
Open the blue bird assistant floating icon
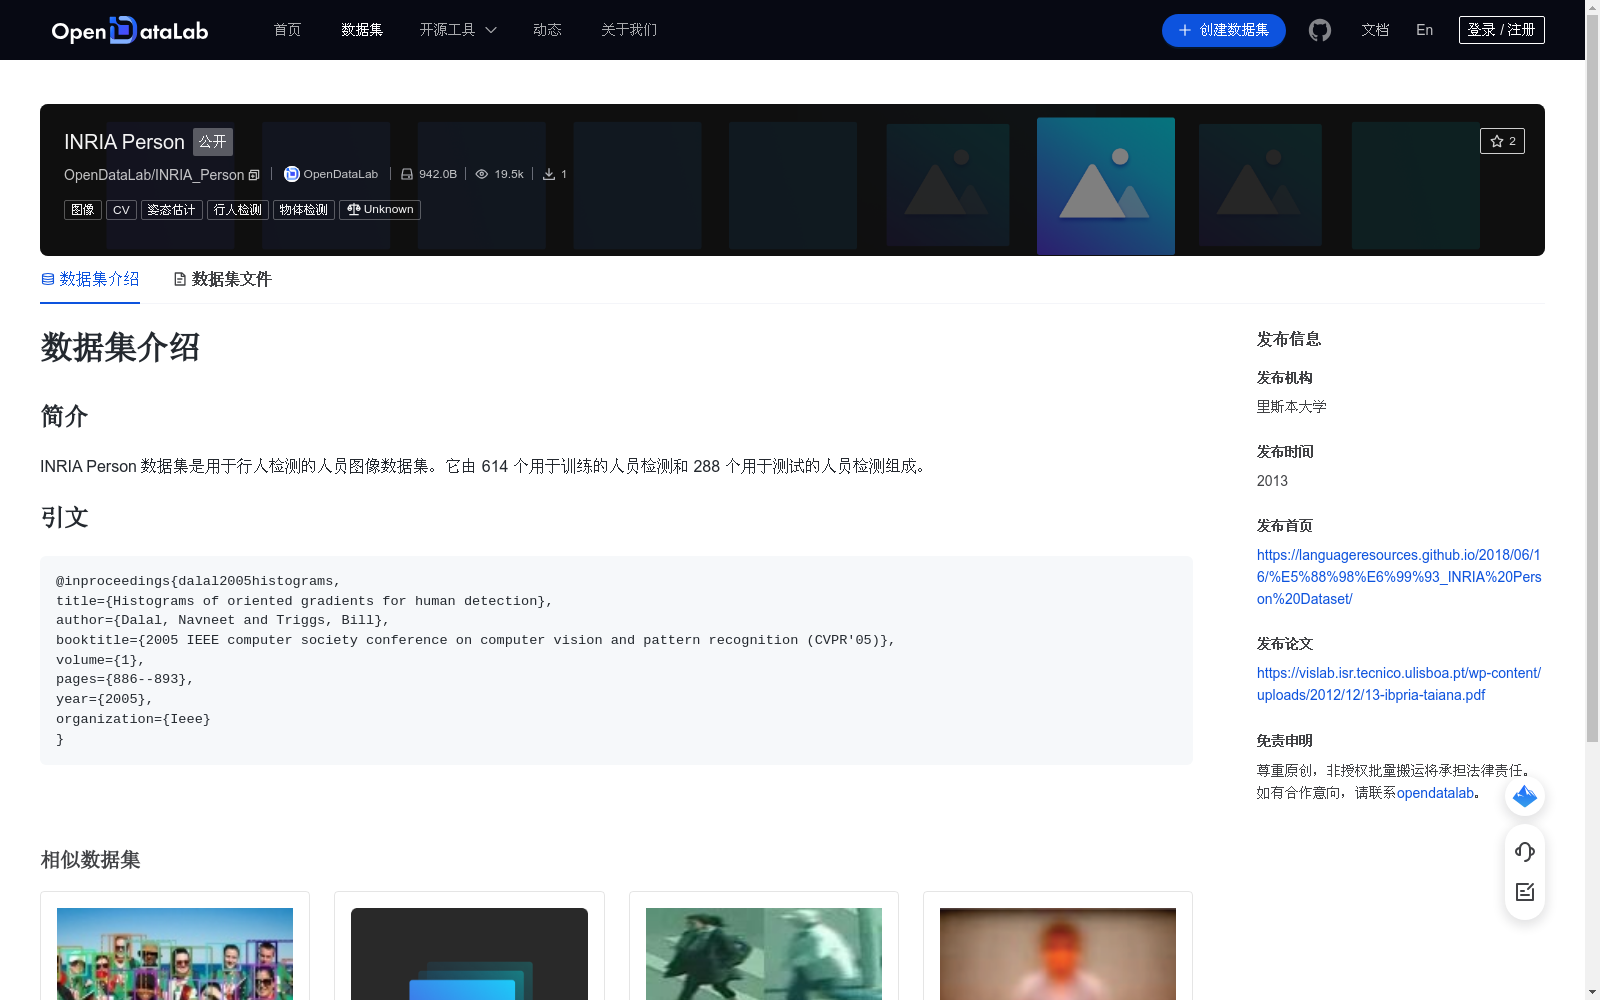click(1525, 796)
